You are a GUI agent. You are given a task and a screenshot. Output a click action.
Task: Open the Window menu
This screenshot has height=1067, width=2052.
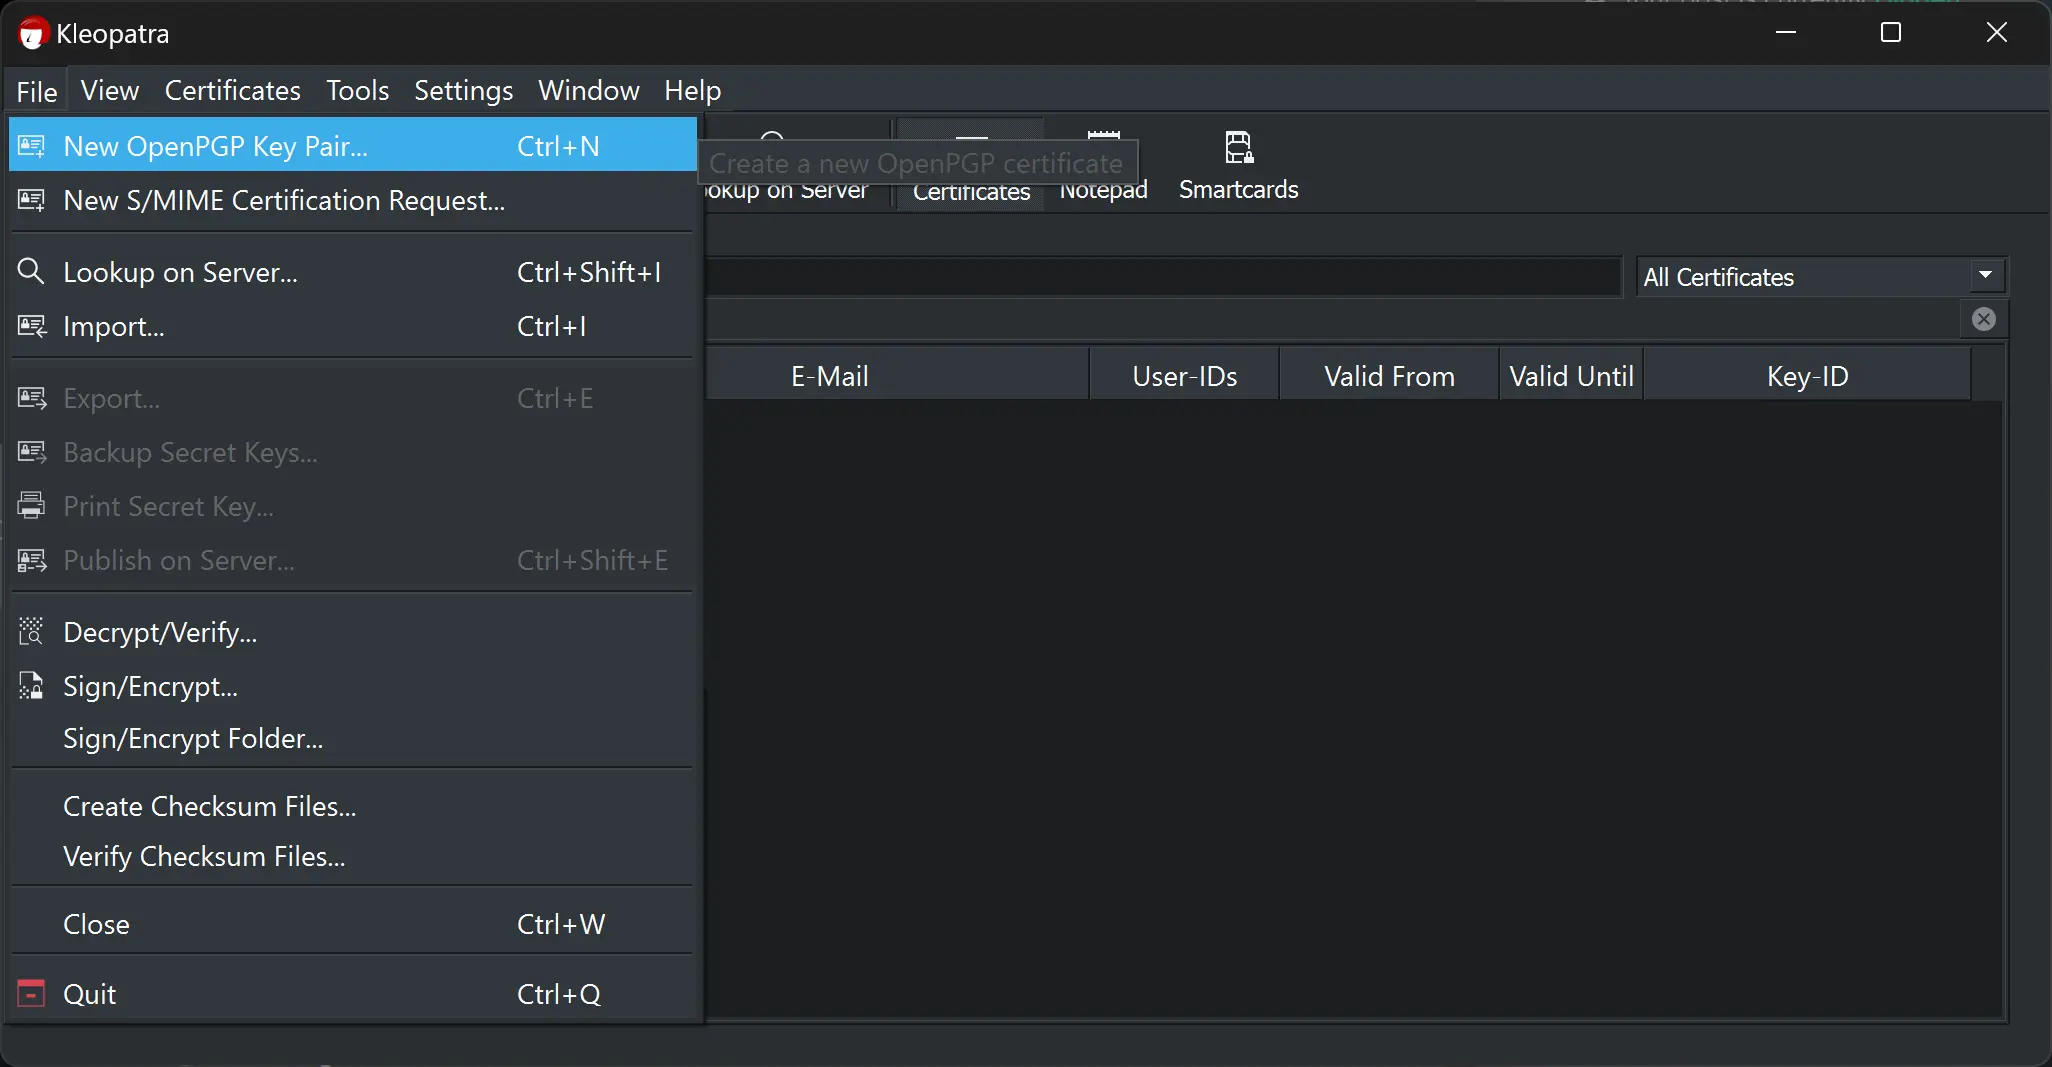point(588,90)
